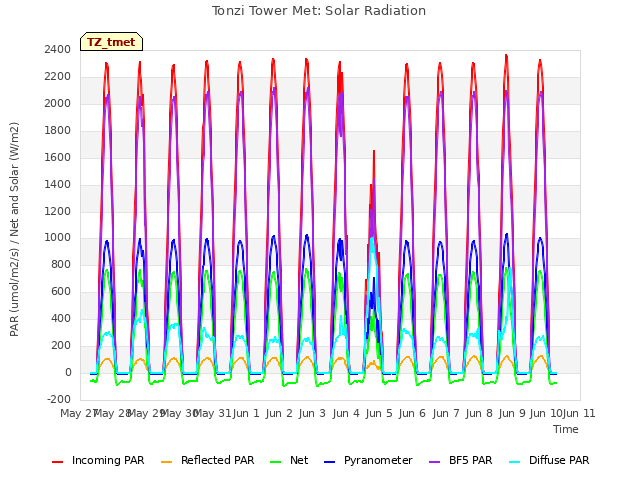Click the 'May 31' x-axis date label

click(212, 413)
